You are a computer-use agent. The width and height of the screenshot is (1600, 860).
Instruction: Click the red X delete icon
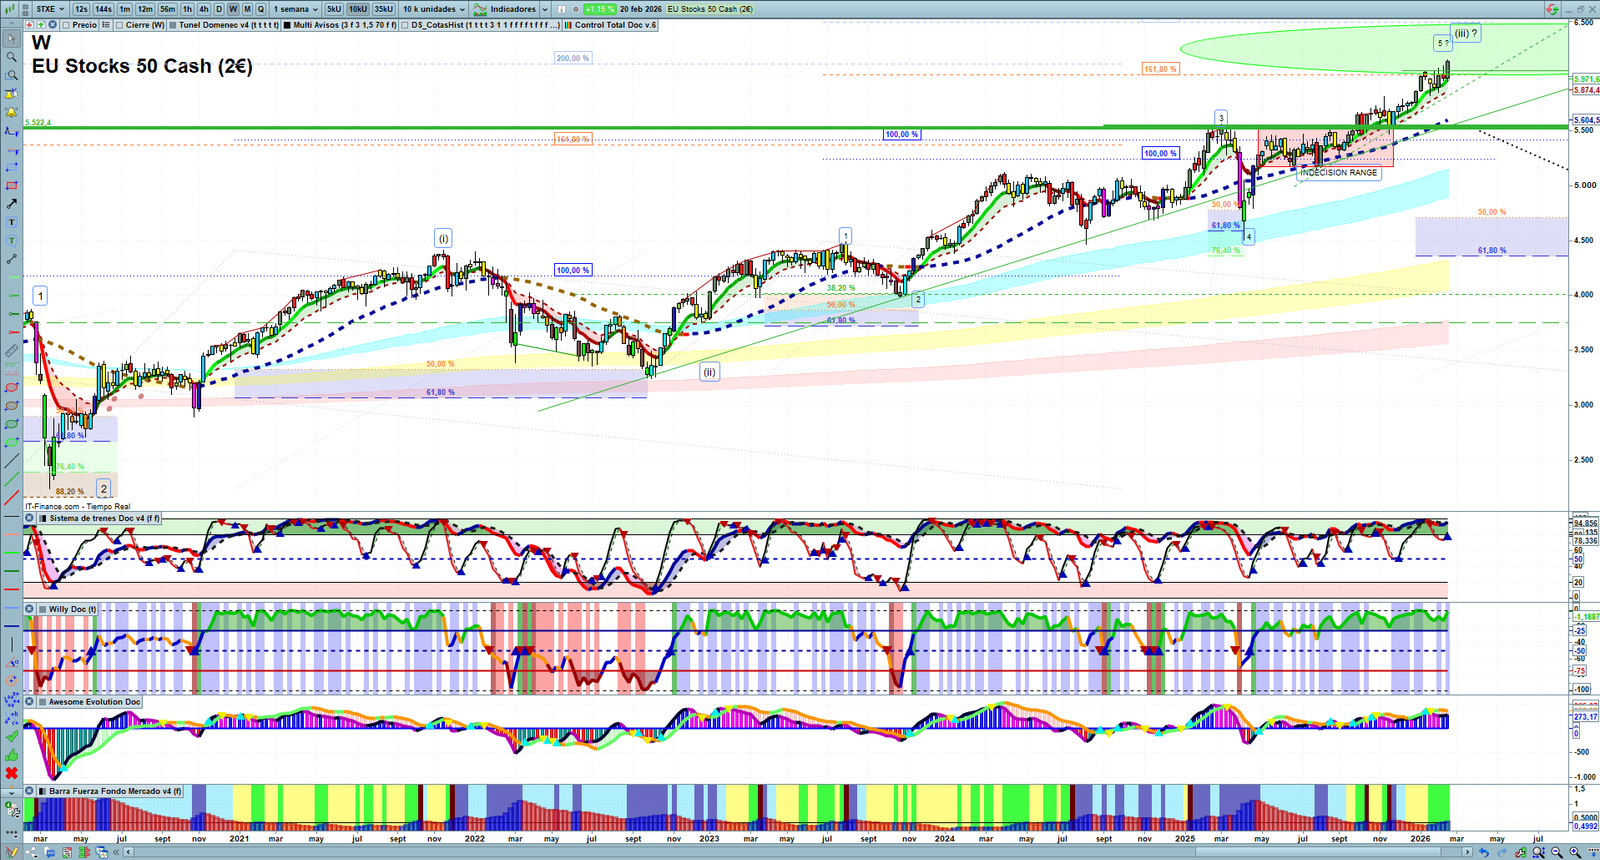(x=12, y=773)
